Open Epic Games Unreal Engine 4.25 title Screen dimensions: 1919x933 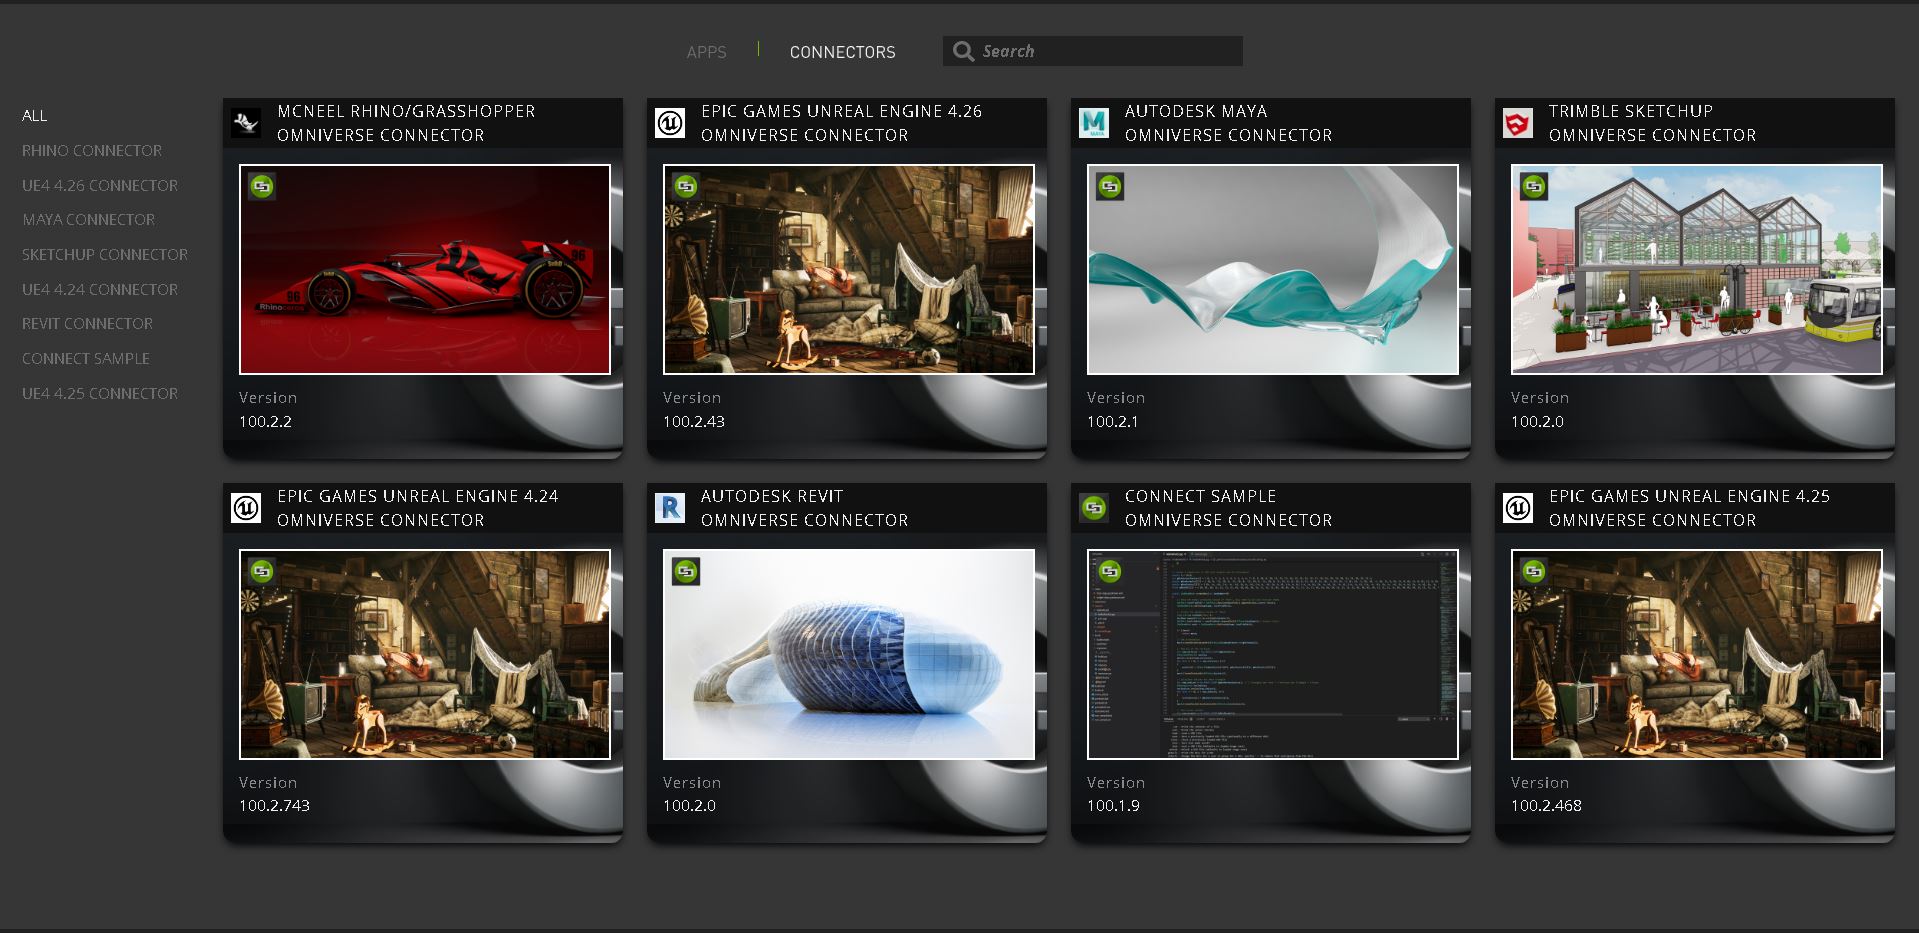click(x=1689, y=508)
